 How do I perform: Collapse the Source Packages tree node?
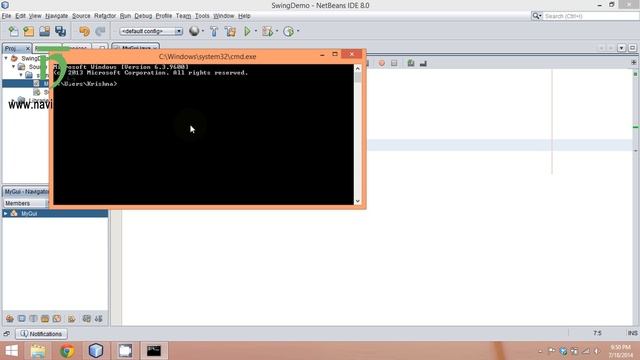[x=13, y=67]
